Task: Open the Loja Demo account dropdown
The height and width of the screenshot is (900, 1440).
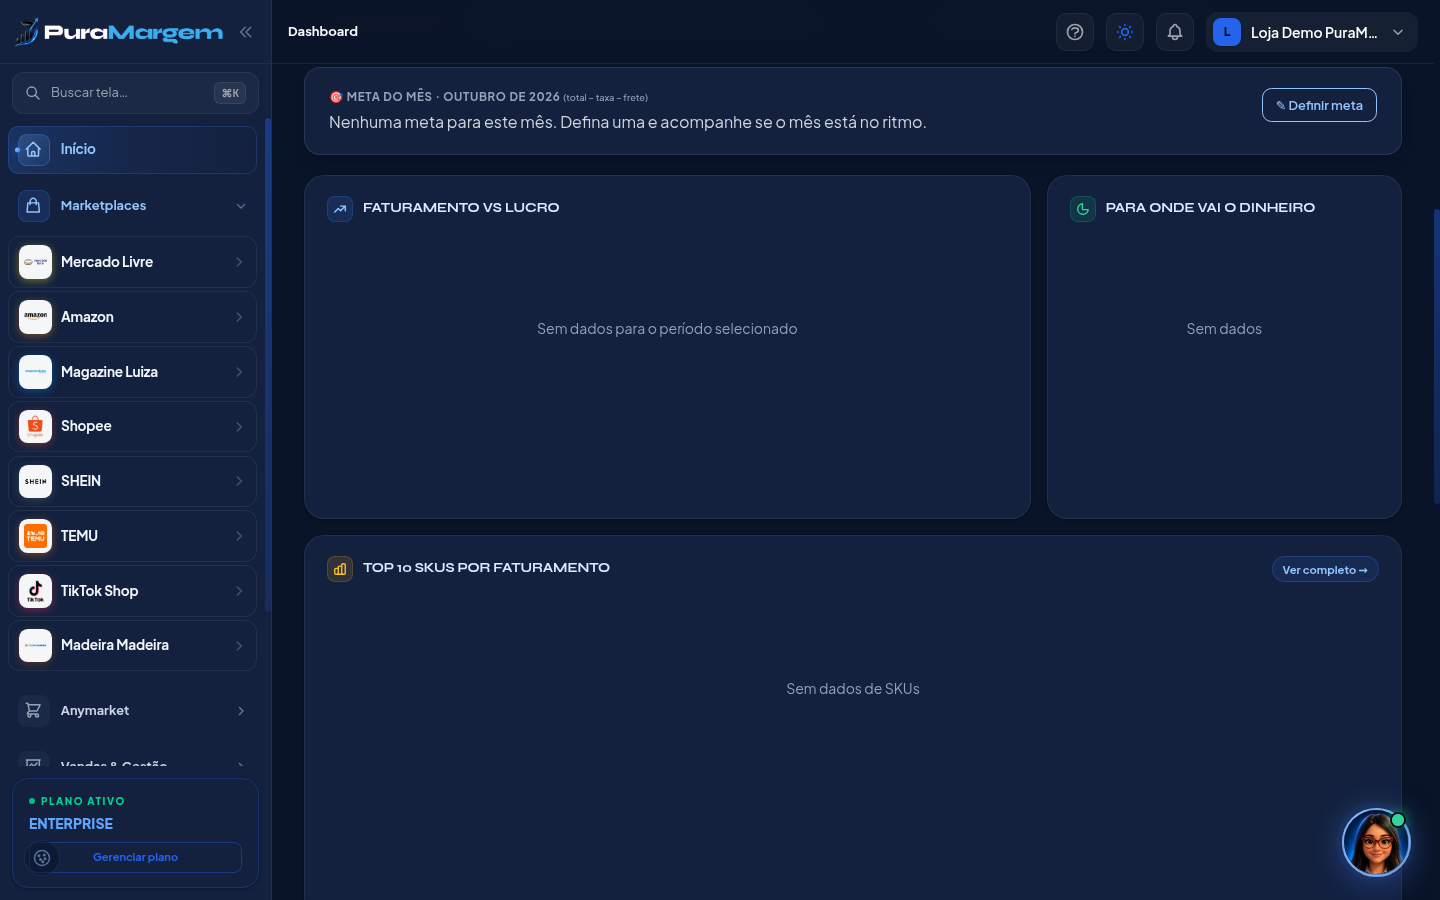Action: (x=1312, y=32)
